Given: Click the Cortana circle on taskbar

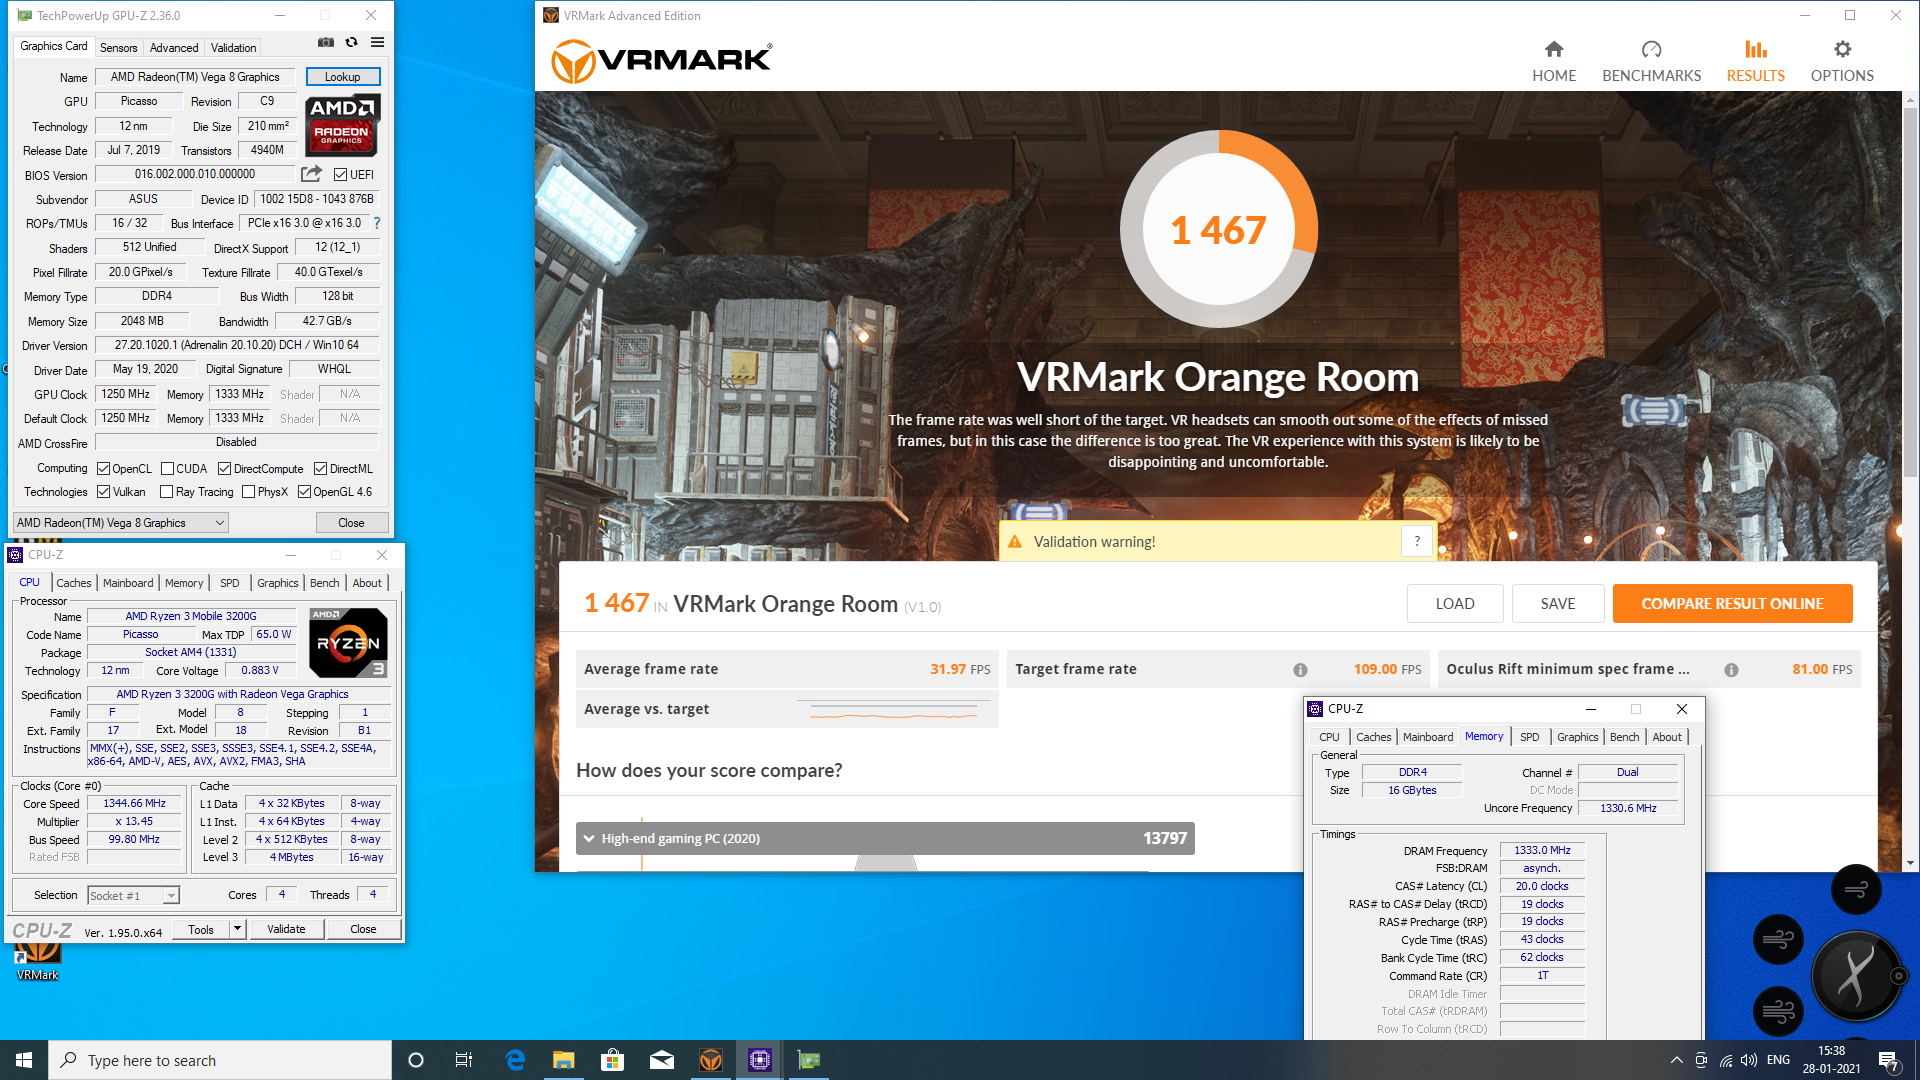Looking at the screenshot, I should [x=416, y=1060].
